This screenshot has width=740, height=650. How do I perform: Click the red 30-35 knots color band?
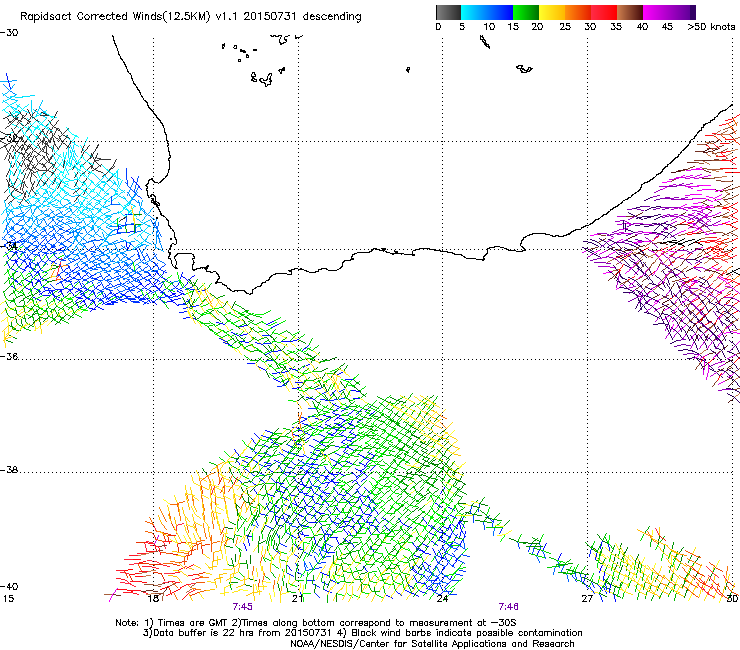pyautogui.click(x=604, y=12)
